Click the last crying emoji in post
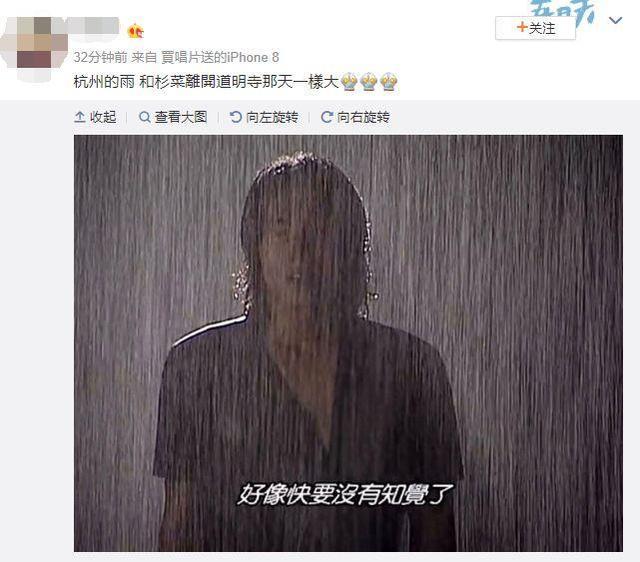640x562 pixels. pos(388,82)
